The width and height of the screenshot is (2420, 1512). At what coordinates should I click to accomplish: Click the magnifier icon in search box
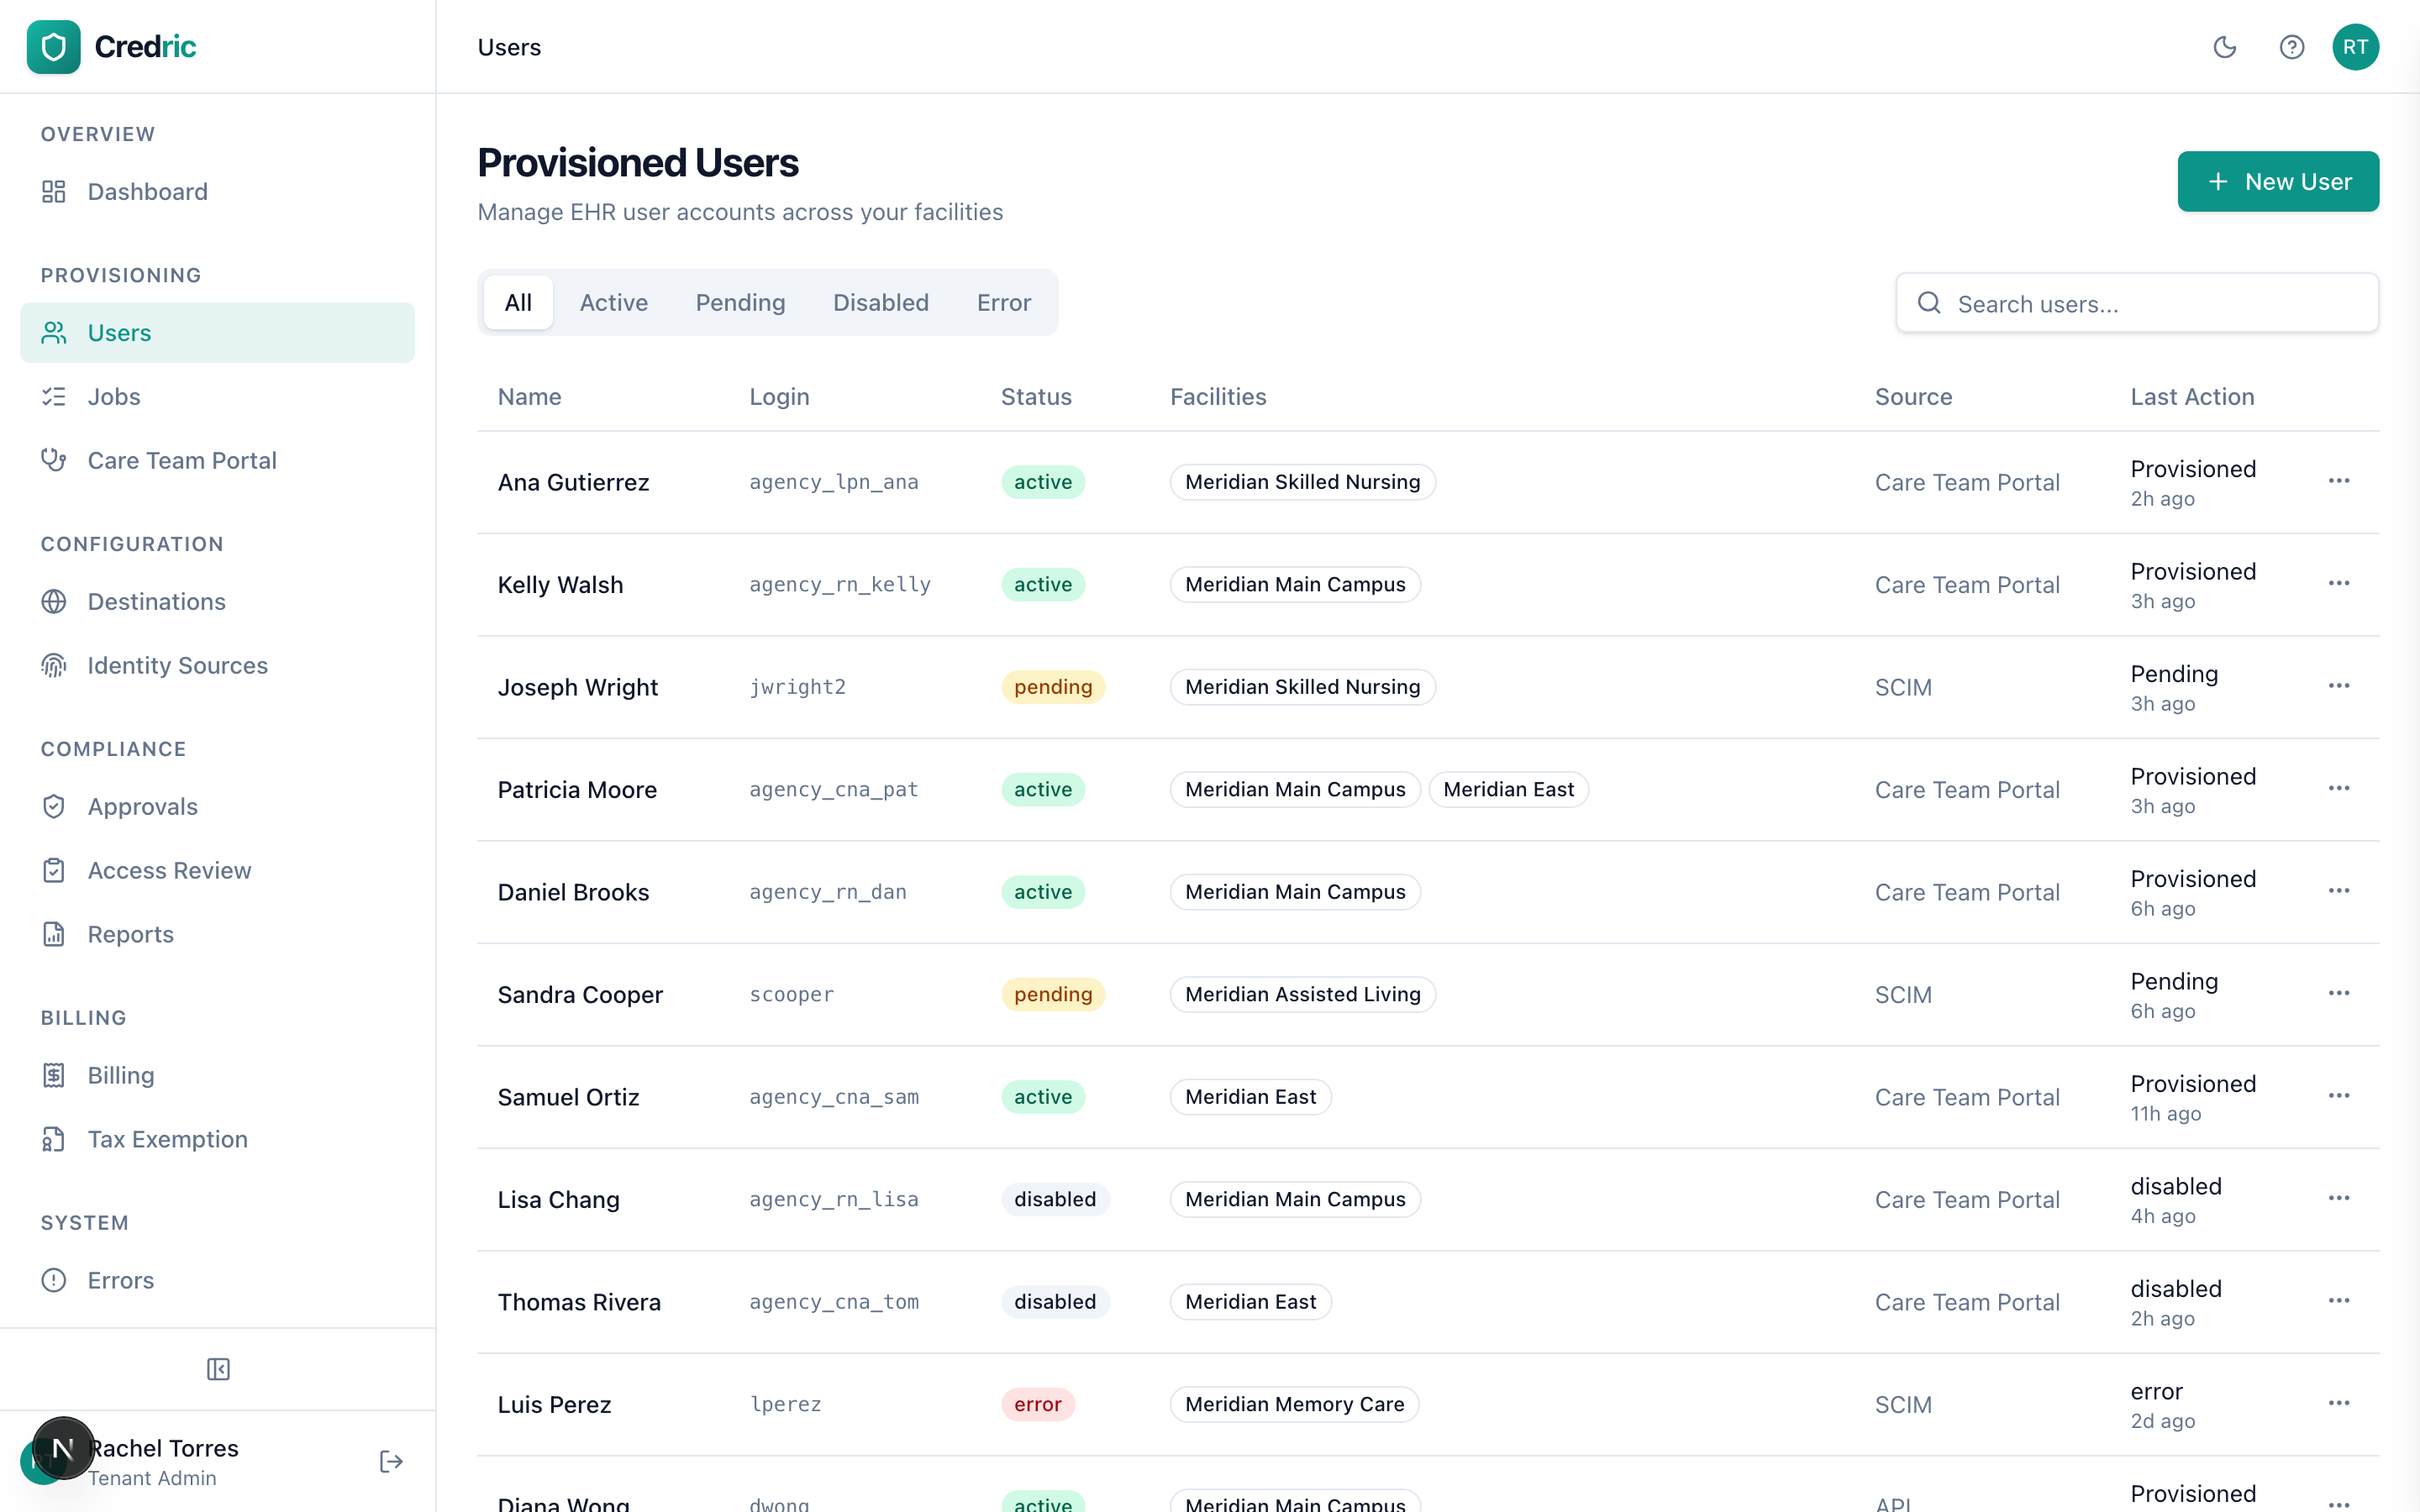(x=1929, y=303)
